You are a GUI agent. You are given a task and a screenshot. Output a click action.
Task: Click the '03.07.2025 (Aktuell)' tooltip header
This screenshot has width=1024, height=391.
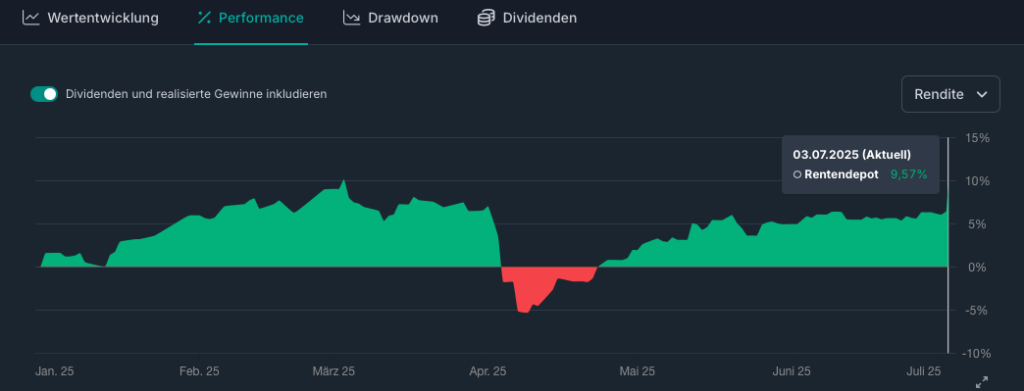pos(852,155)
